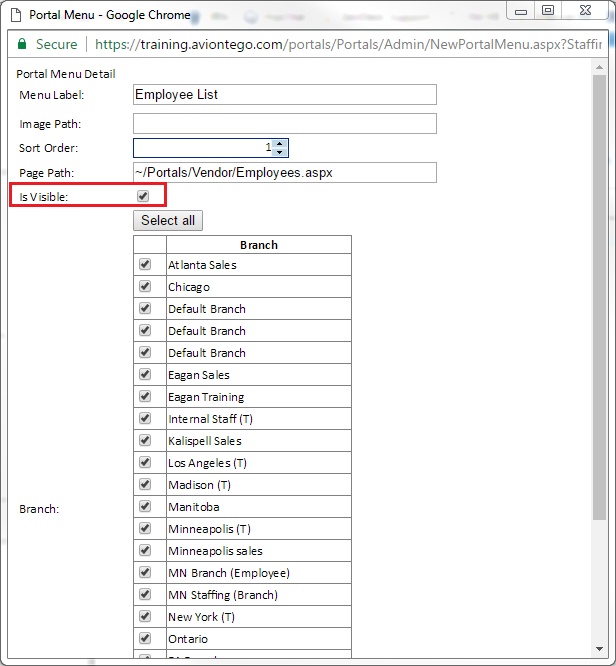Image resolution: width=616 pixels, height=666 pixels.
Task: Uncheck the Los Angeles (T) checkbox
Action: (145, 462)
